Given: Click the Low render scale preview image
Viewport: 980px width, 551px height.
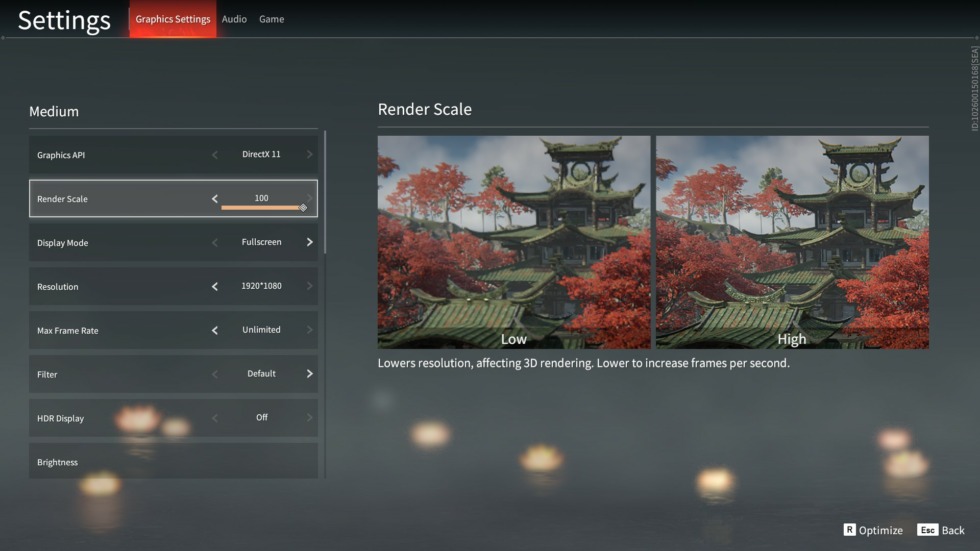Looking at the screenshot, I should pyautogui.click(x=514, y=242).
